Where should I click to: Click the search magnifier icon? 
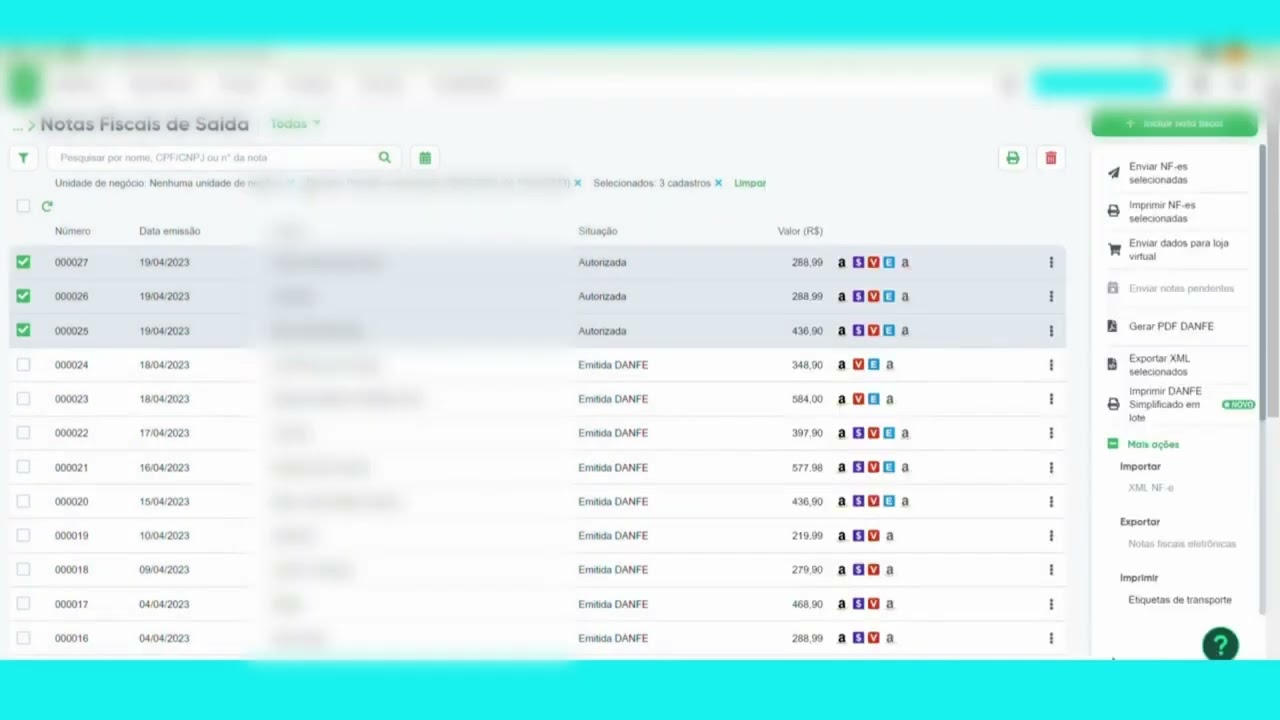[x=385, y=158]
